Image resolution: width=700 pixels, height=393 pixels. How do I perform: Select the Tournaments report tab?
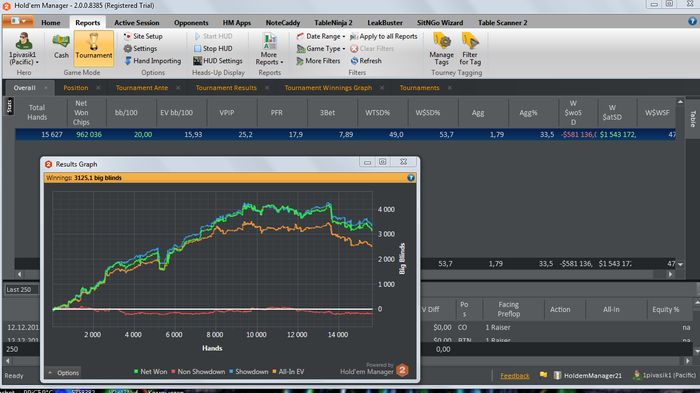[419, 88]
